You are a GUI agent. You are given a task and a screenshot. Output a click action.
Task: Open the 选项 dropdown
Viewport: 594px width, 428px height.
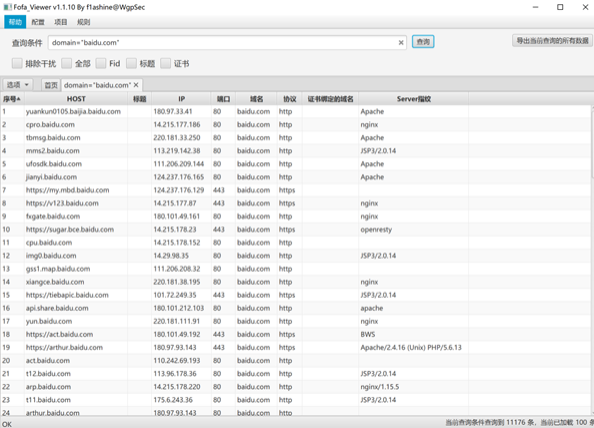tap(18, 85)
